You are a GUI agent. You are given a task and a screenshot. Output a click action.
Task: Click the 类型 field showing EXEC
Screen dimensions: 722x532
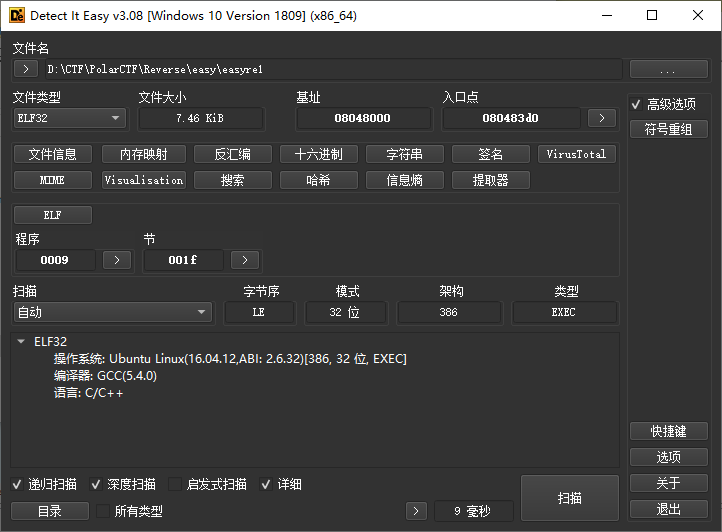(564, 312)
